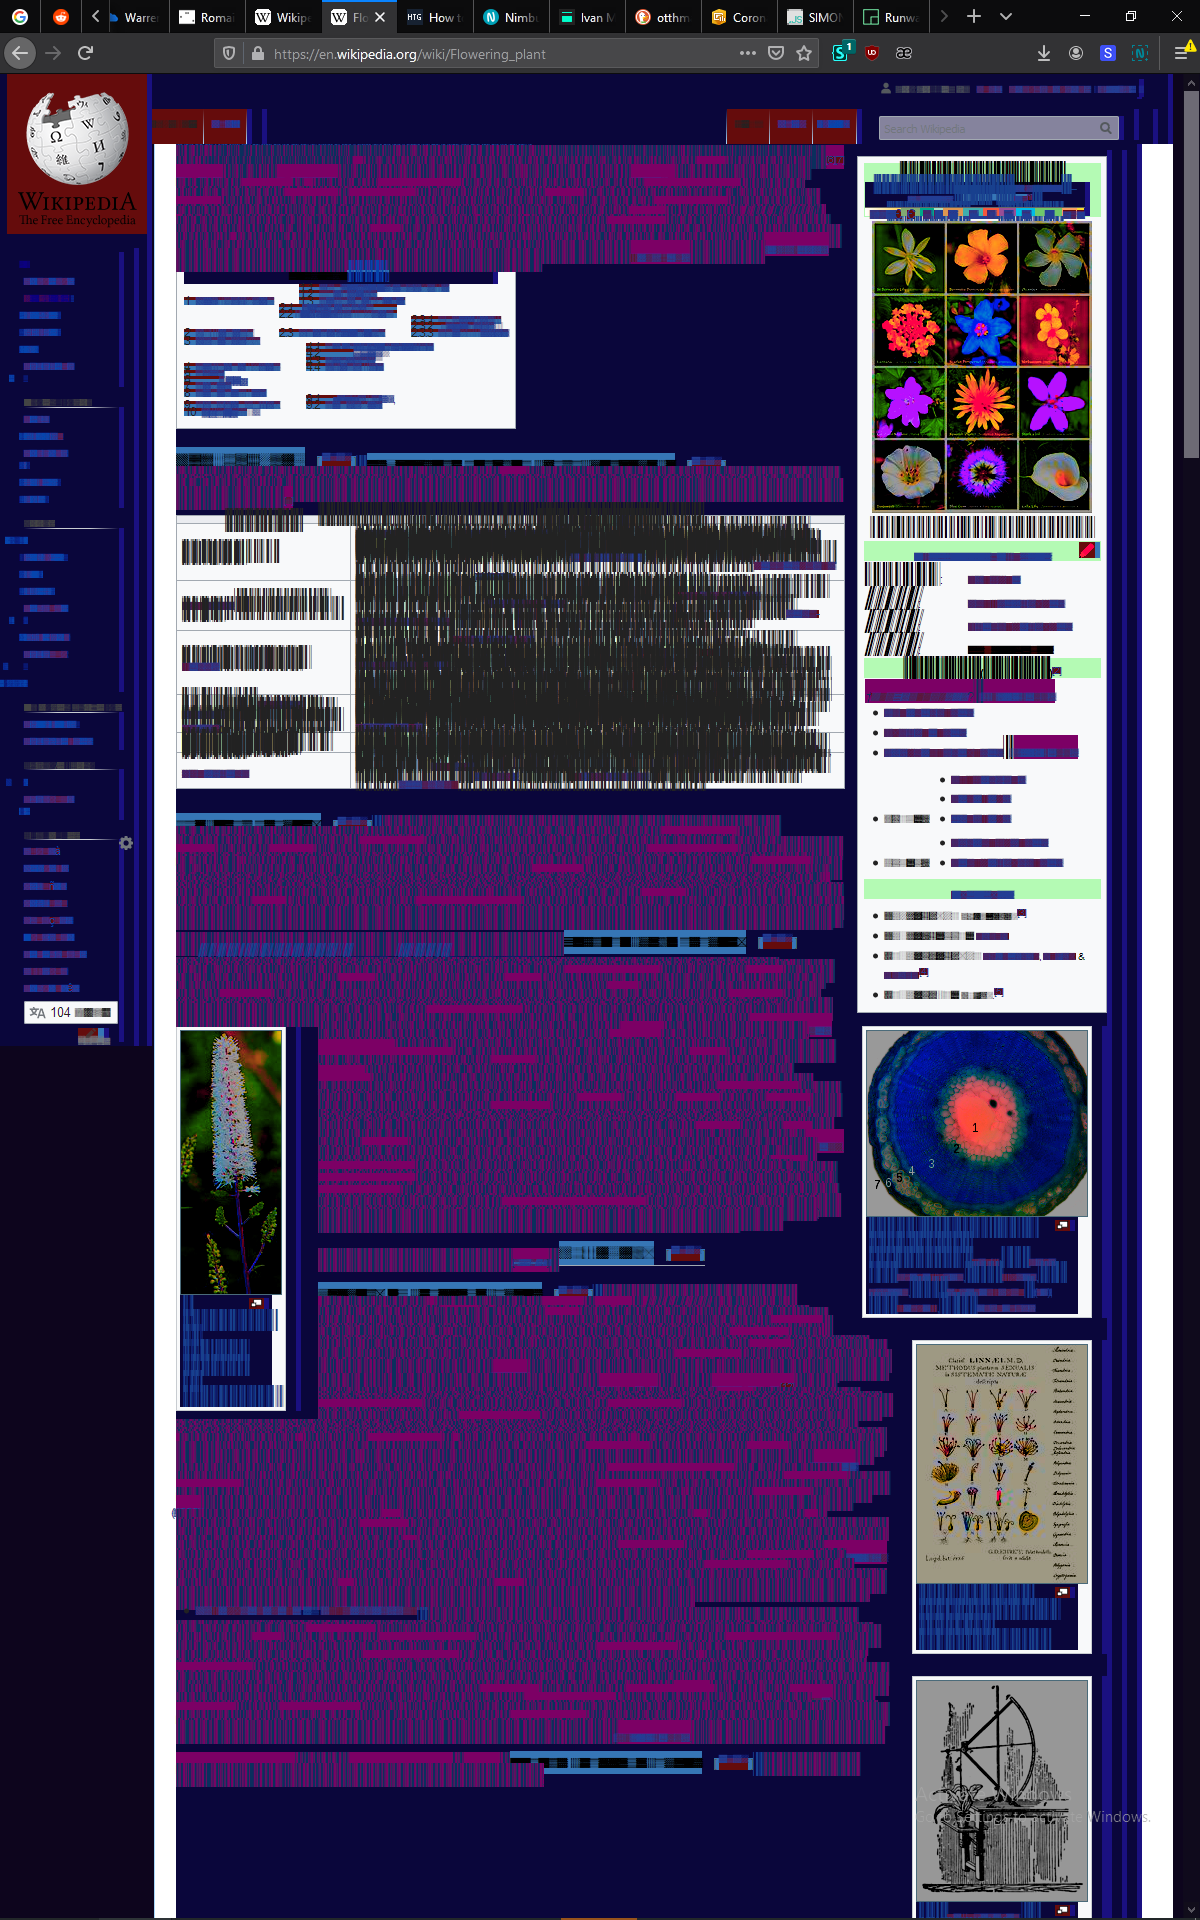Open the teal S extension with badge
Screen dimensions: 1200x1920
[x=842, y=52]
